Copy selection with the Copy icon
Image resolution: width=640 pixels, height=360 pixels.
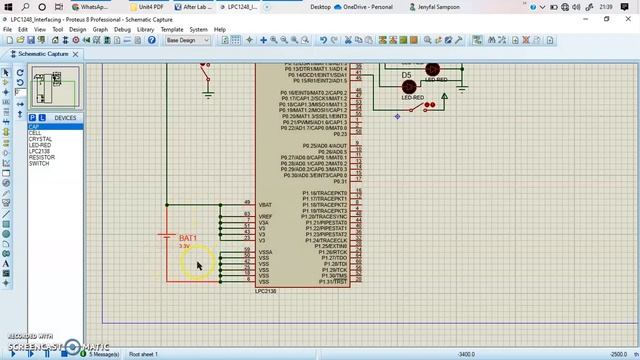click(358, 40)
